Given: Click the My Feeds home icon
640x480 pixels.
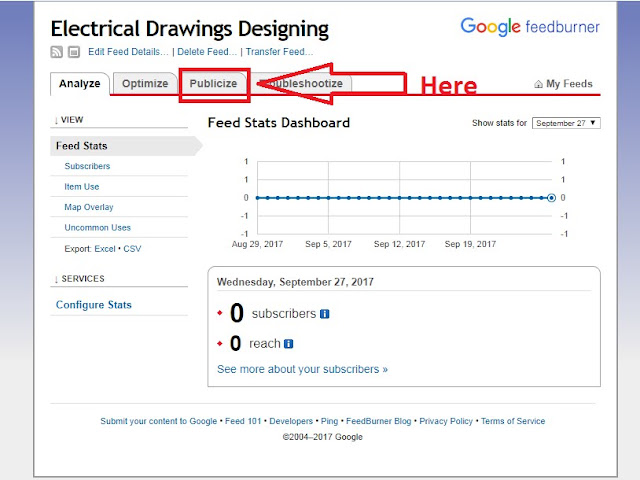Looking at the screenshot, I should pos(538,84).
